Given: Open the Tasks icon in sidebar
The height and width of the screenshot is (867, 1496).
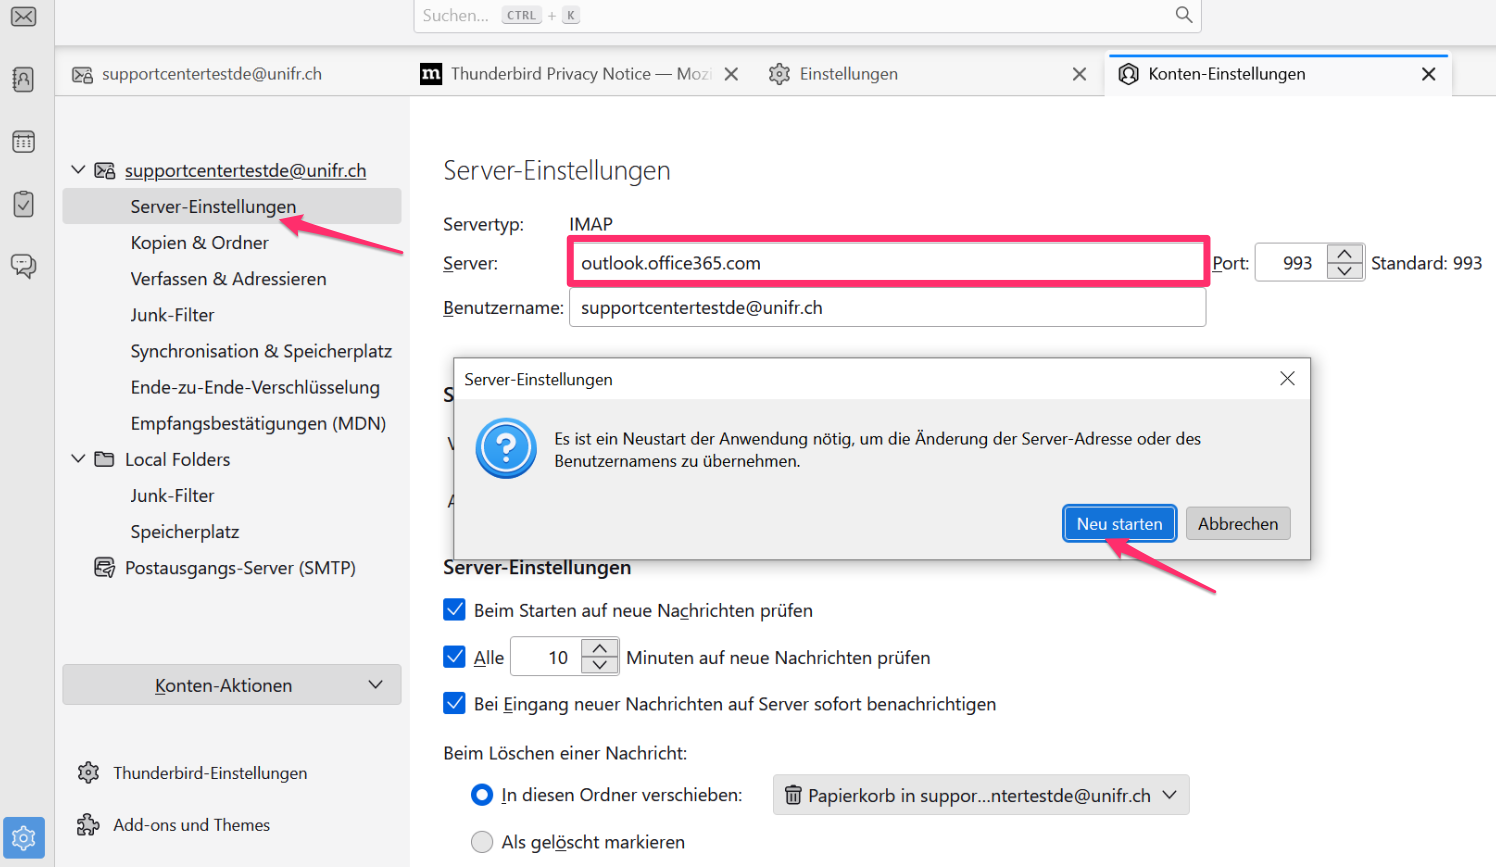Looking at the screenshot, I should [24, 204].
